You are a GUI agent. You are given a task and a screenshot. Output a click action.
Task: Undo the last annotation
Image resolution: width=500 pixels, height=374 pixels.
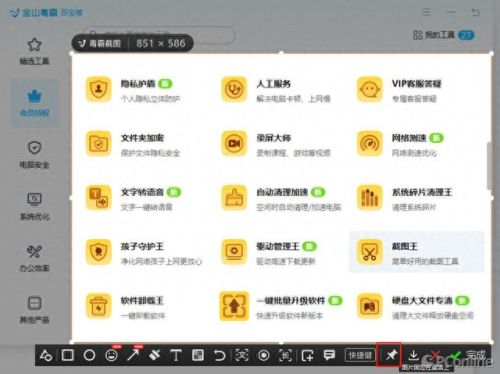(x=220, y=355)
